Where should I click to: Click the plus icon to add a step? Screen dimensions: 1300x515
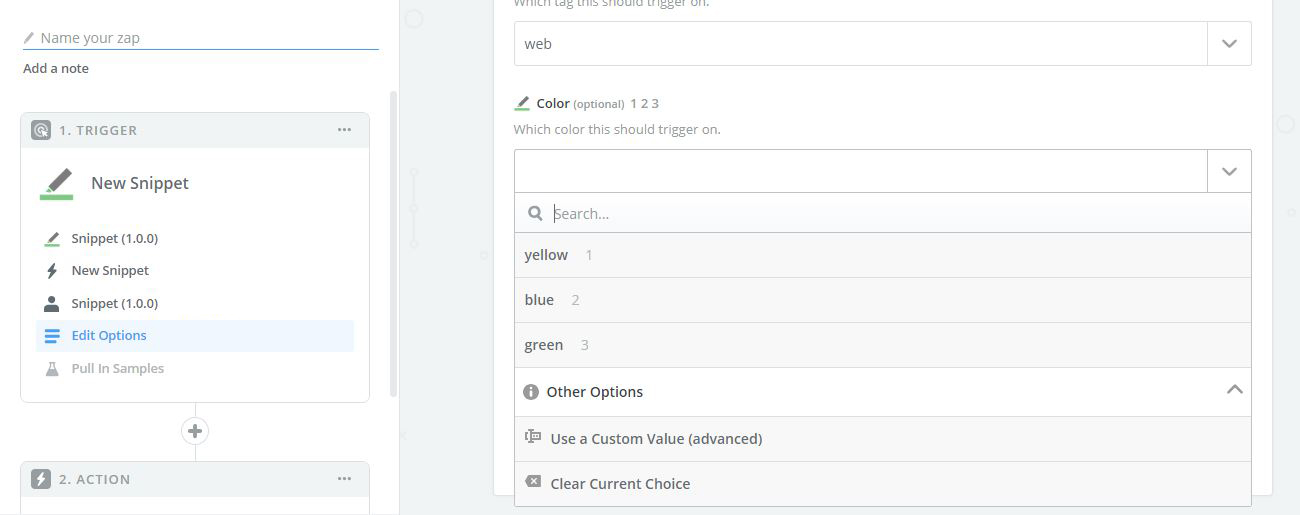pos(195,432)
